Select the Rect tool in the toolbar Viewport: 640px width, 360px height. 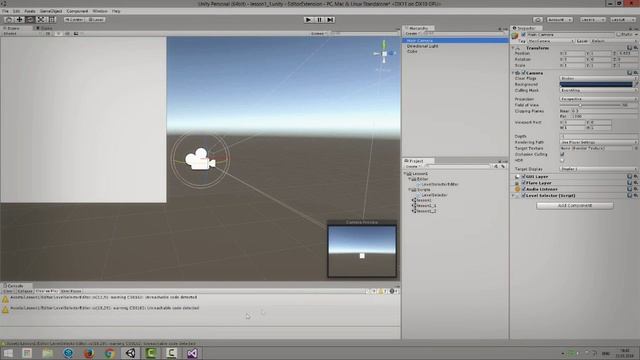(x=52, y=20)
